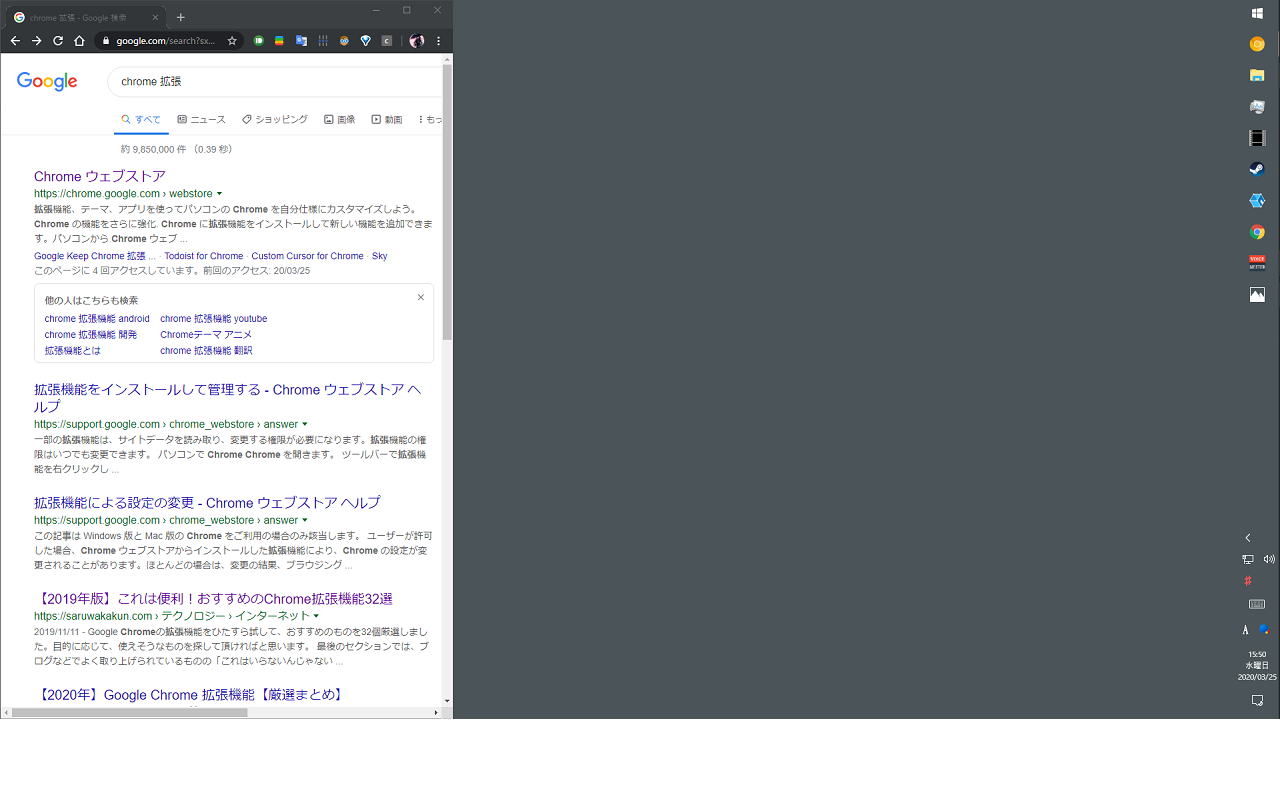Click the padlock site info icon

(x=105, y=41)
